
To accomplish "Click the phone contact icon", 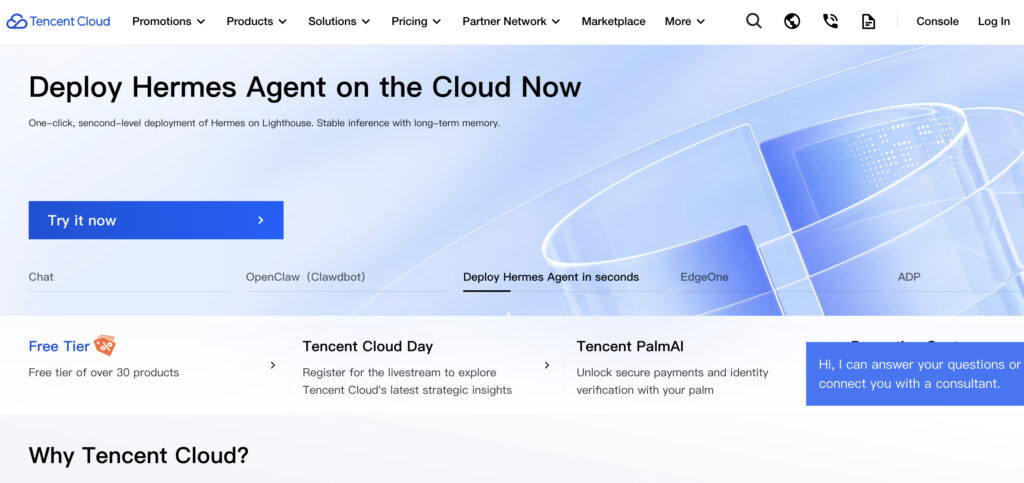I will 830,22.
